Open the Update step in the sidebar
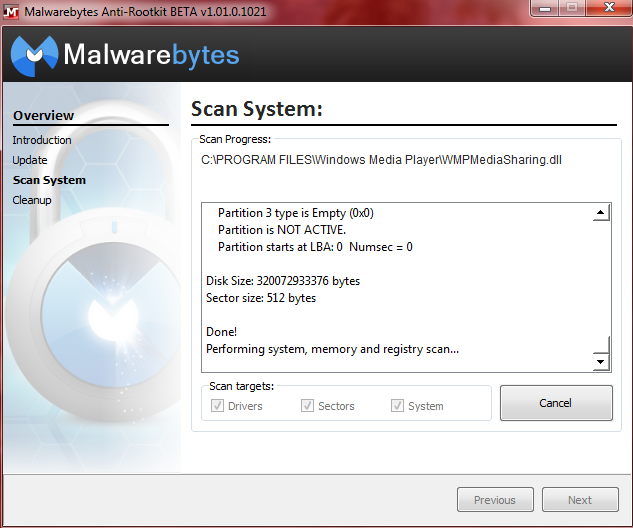Screen dimensions: 633x528 point(30,160)
